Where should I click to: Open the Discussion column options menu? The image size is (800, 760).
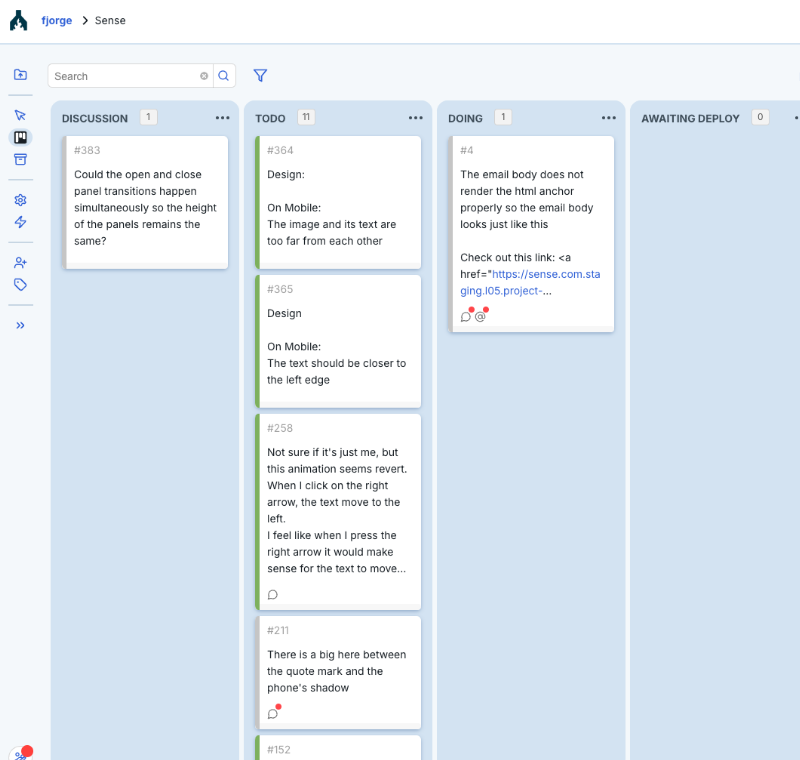[x=222, y=118]
